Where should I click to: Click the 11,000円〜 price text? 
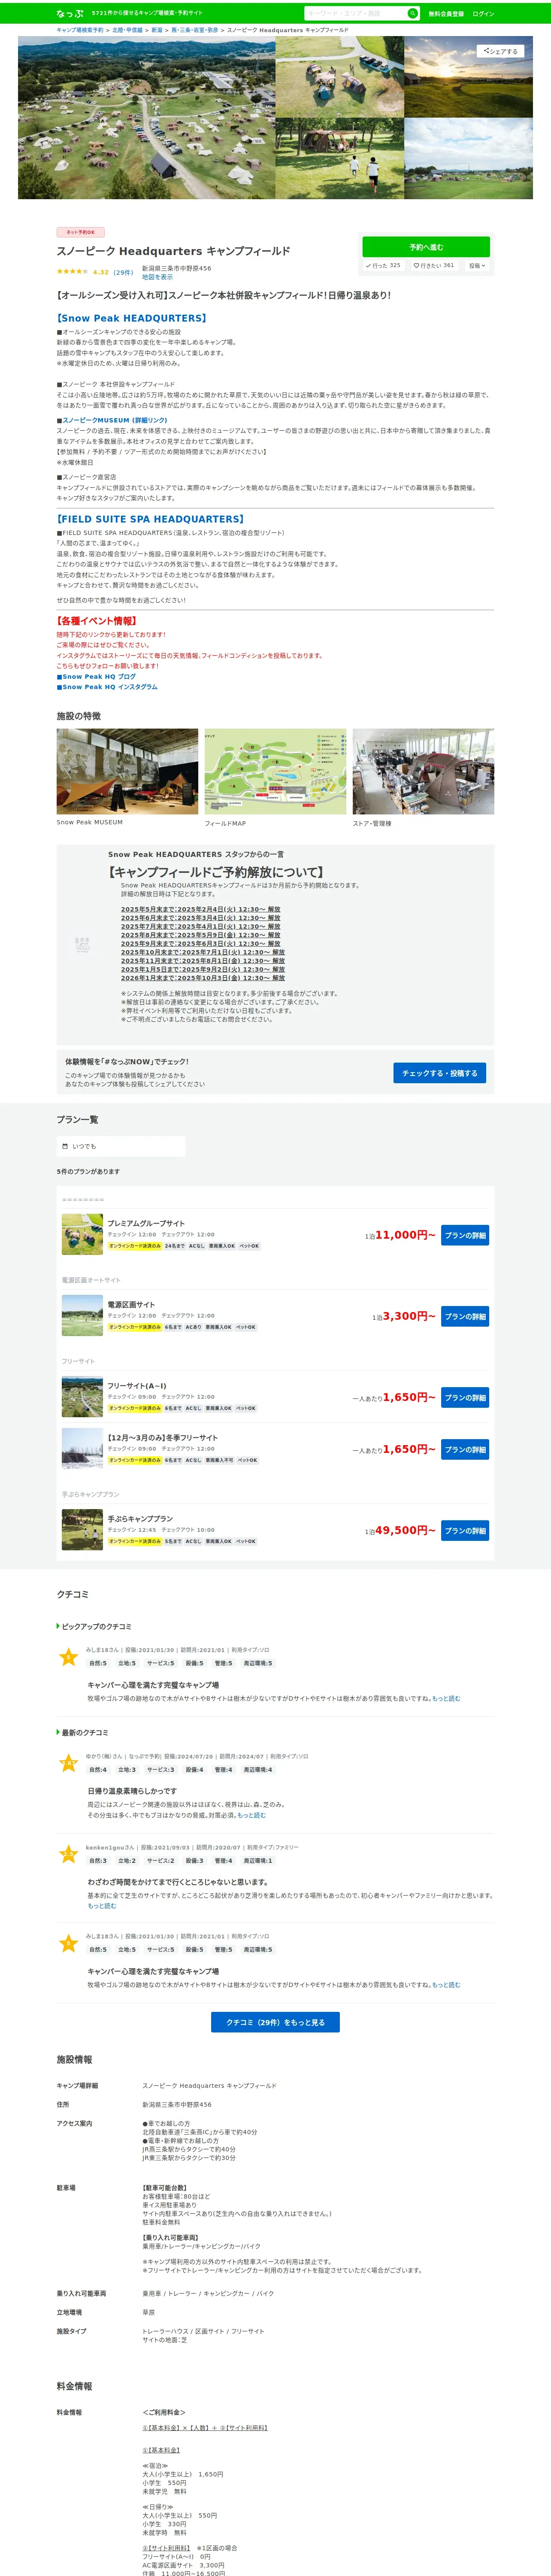coord(405,1235)
